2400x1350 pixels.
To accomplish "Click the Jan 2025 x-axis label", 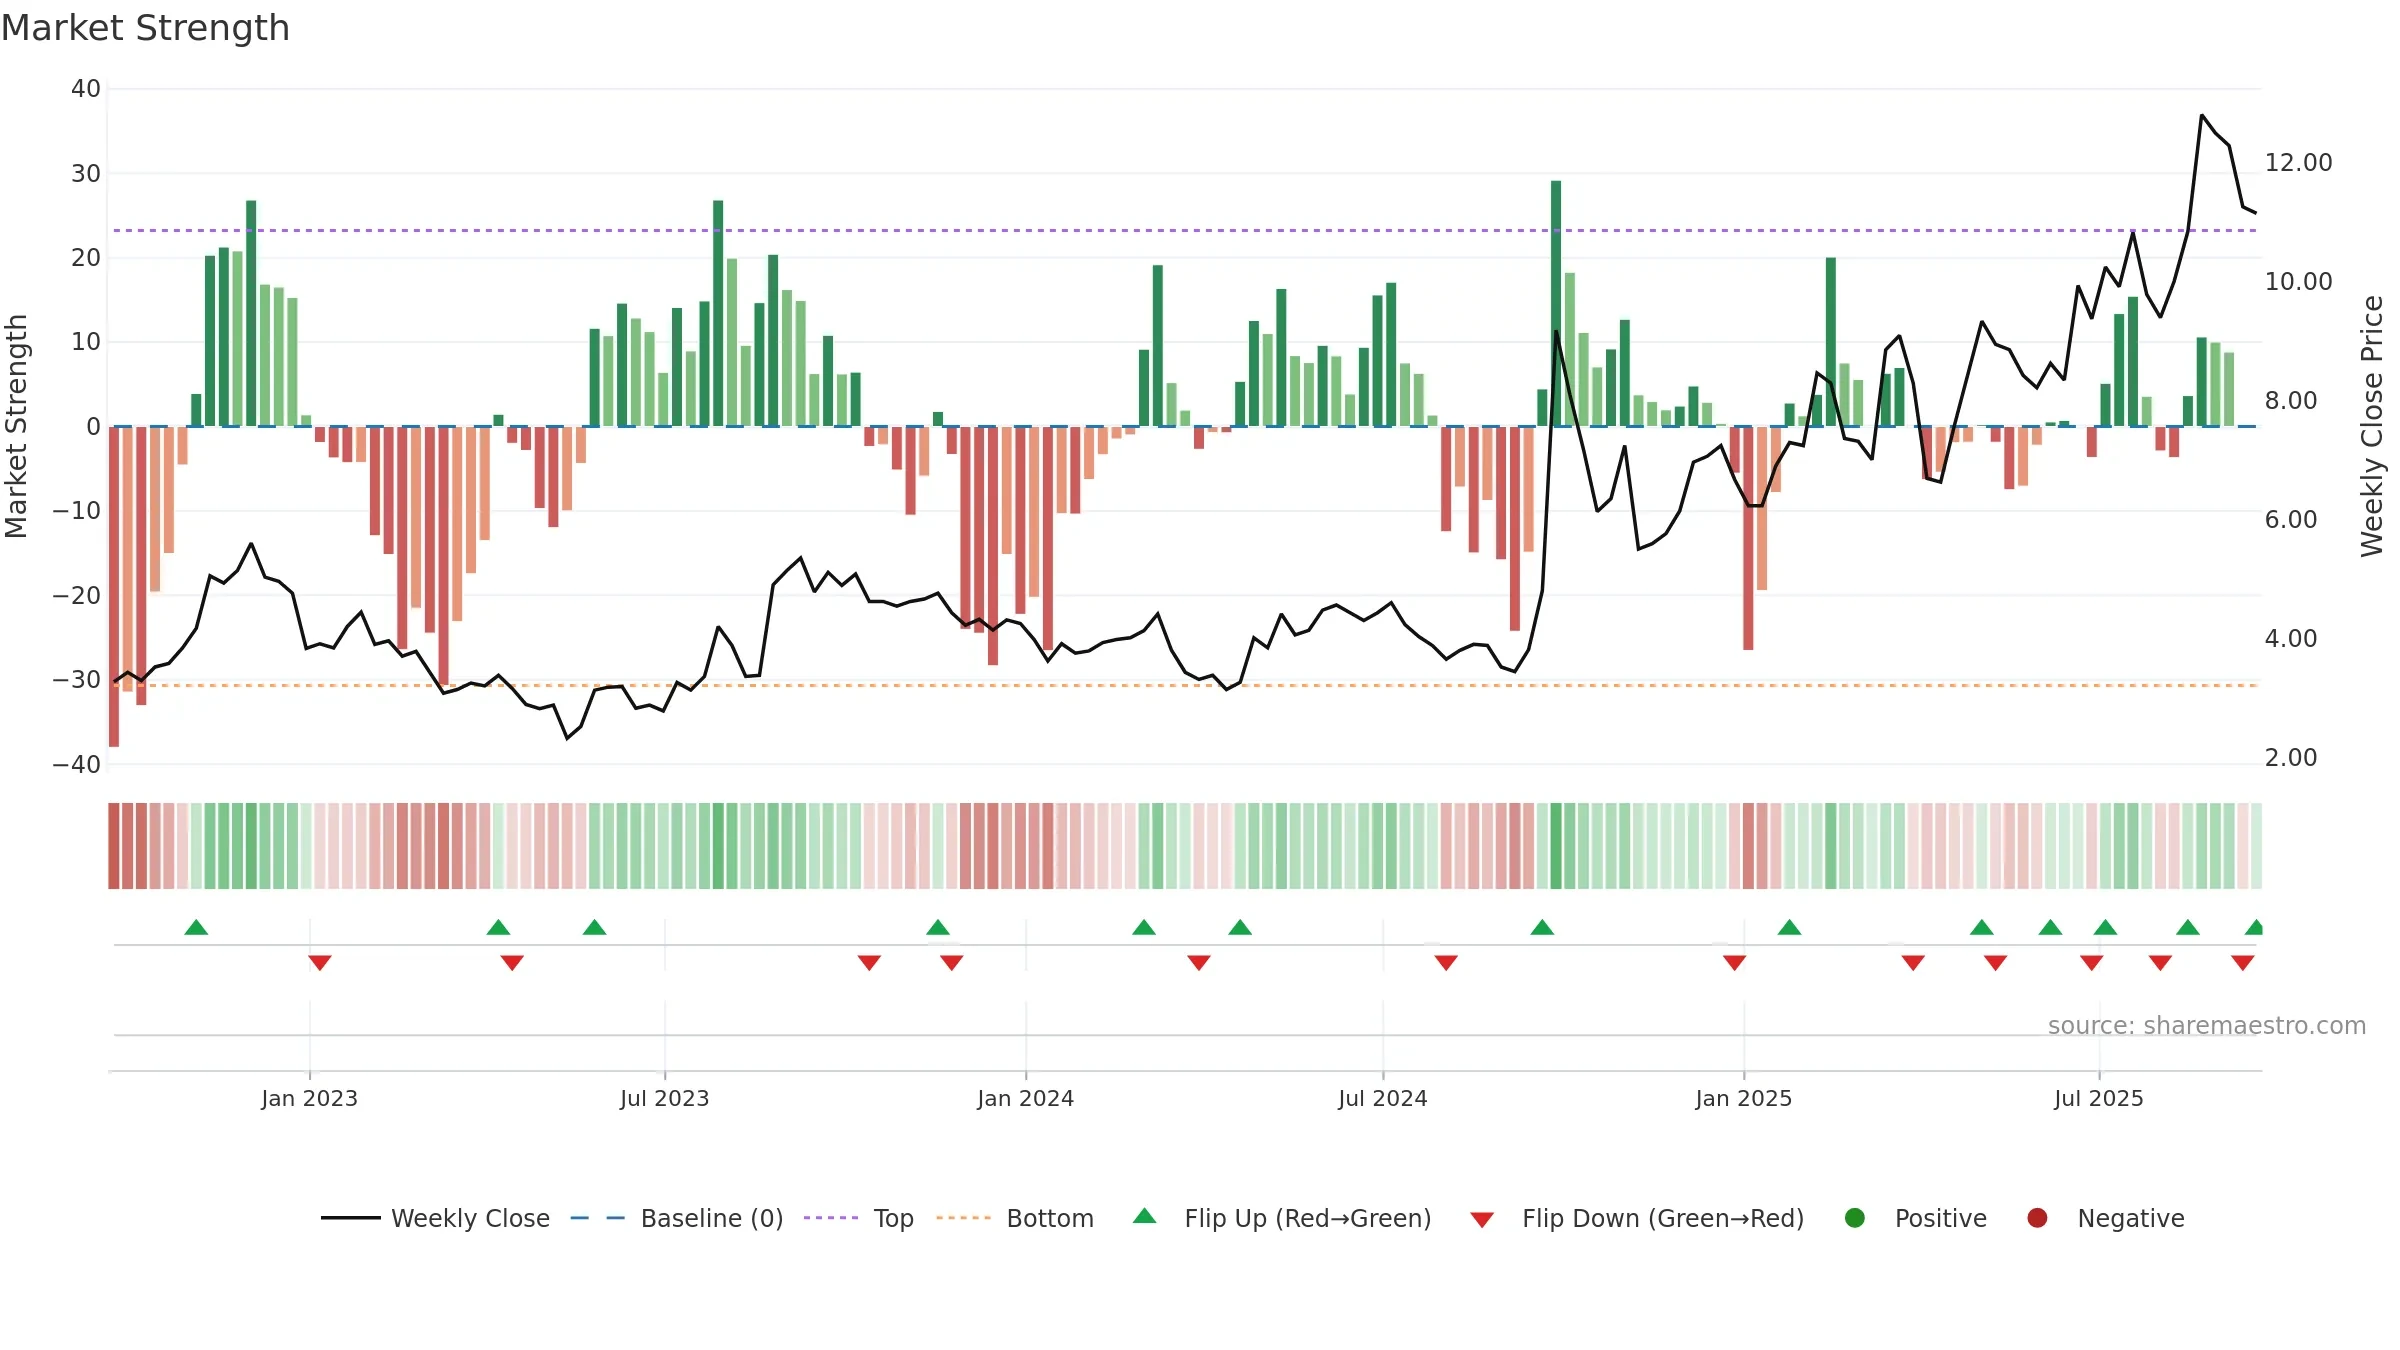I will (1743, 1098).
